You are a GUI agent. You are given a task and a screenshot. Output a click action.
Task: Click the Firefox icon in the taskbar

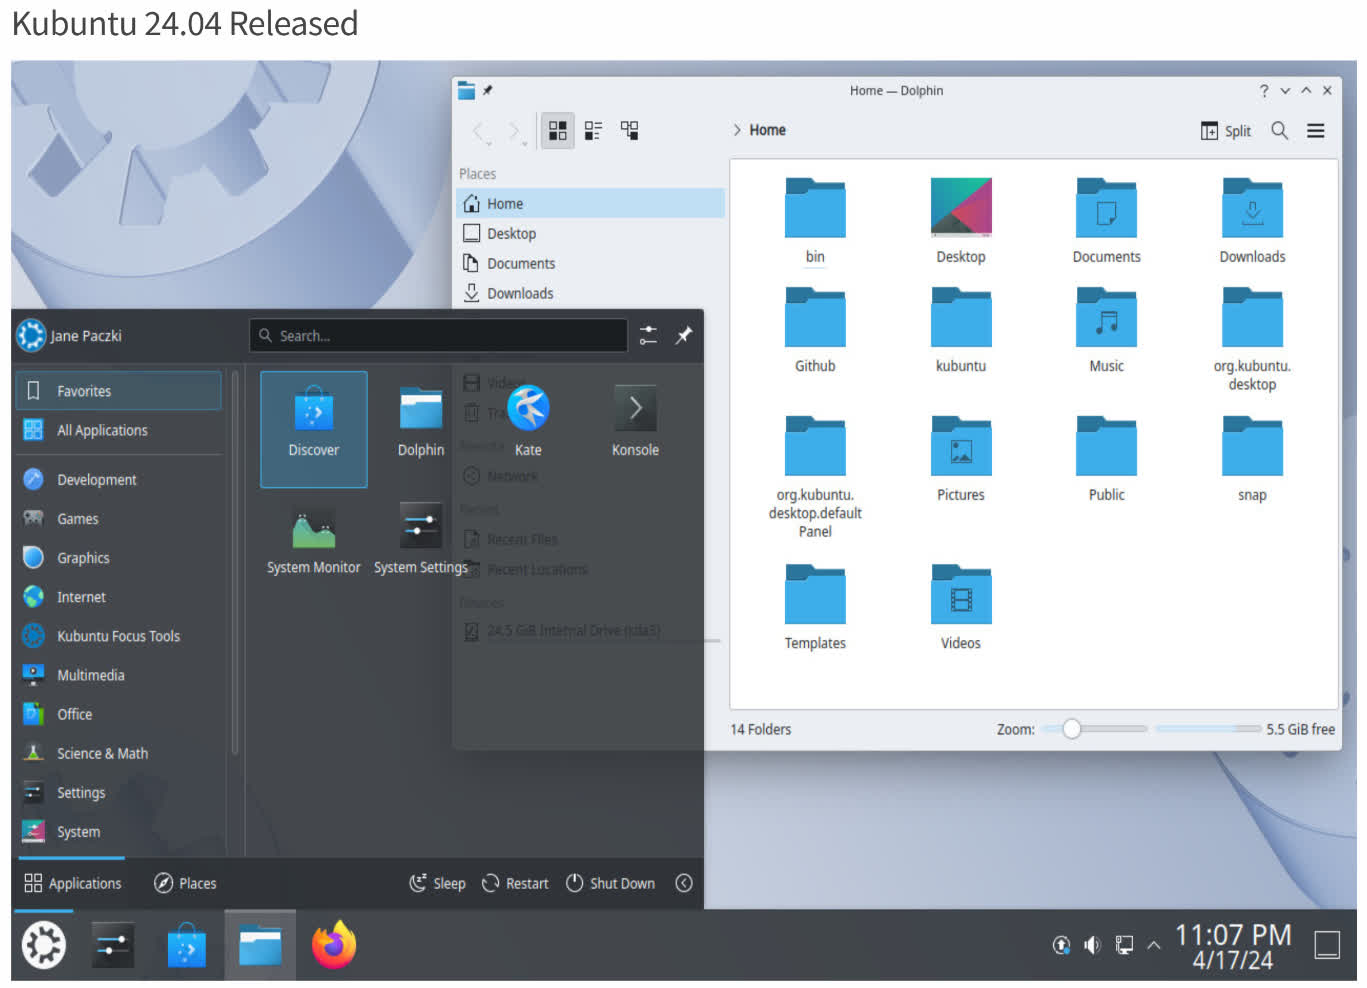click(x=334, y=945)
